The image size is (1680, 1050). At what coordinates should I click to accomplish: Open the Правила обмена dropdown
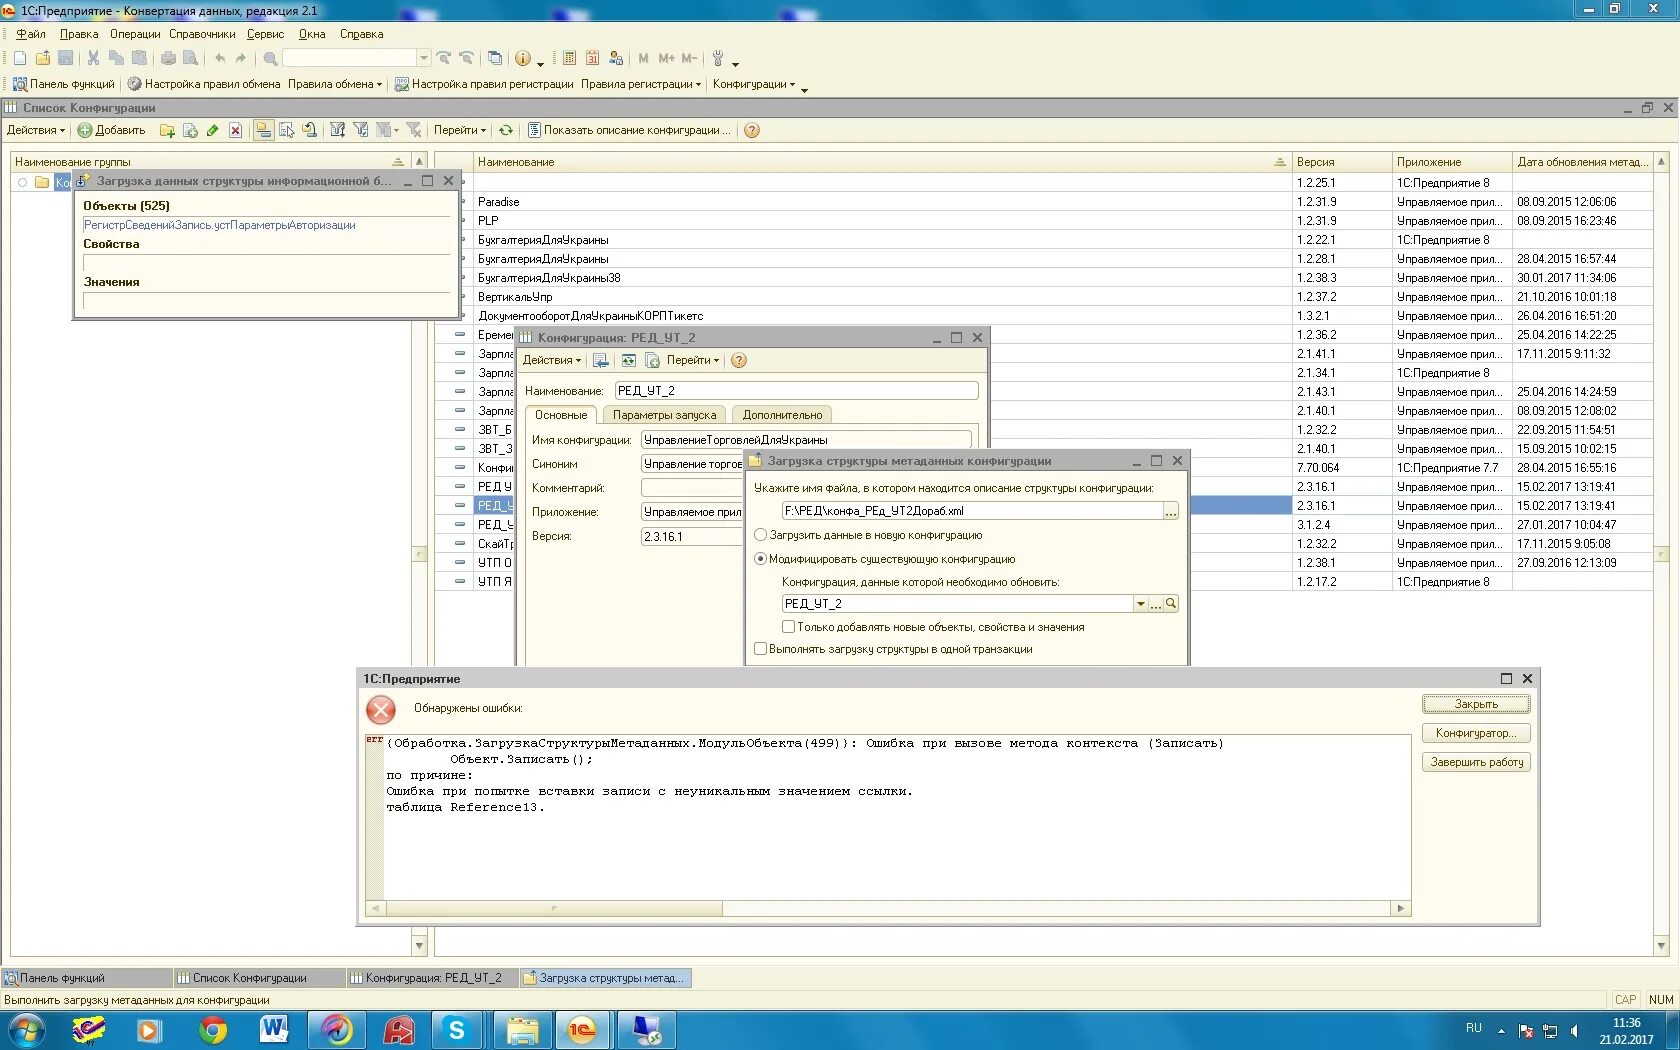pos(335,84)
